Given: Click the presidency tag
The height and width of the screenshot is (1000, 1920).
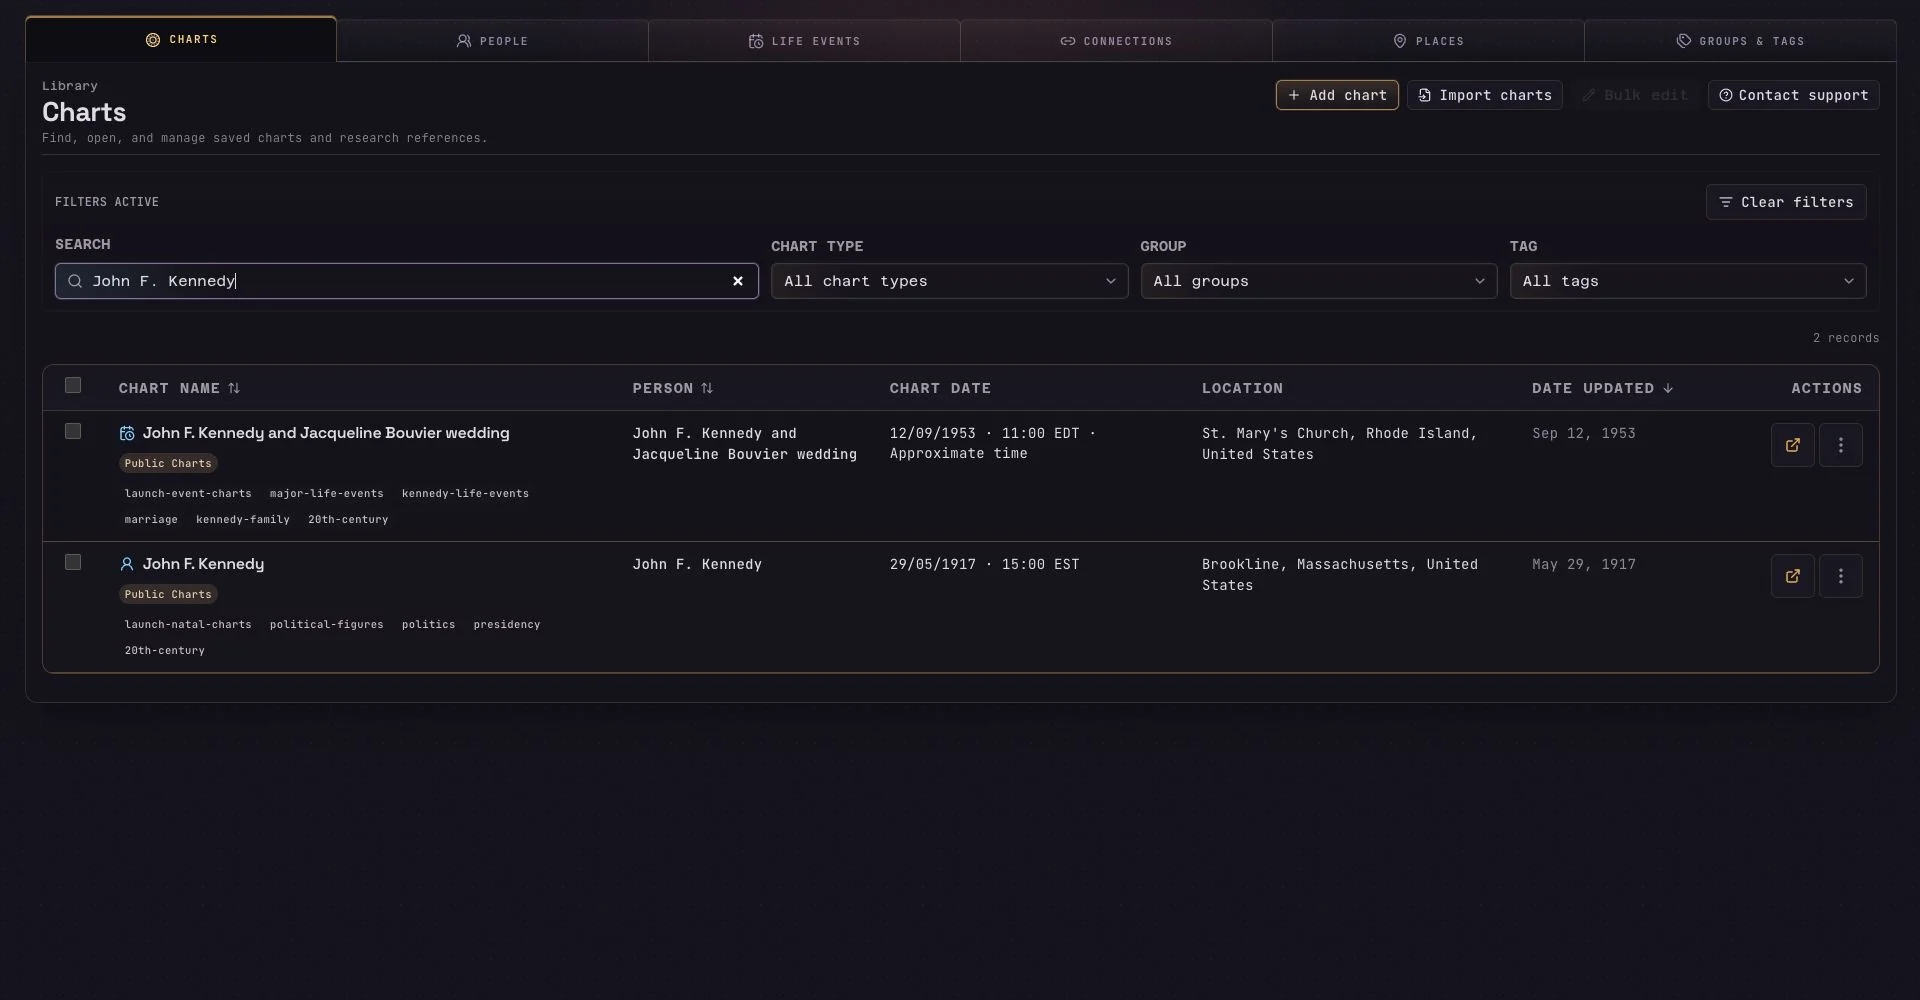Looking at the screenshot, I should tap(507, 624).
